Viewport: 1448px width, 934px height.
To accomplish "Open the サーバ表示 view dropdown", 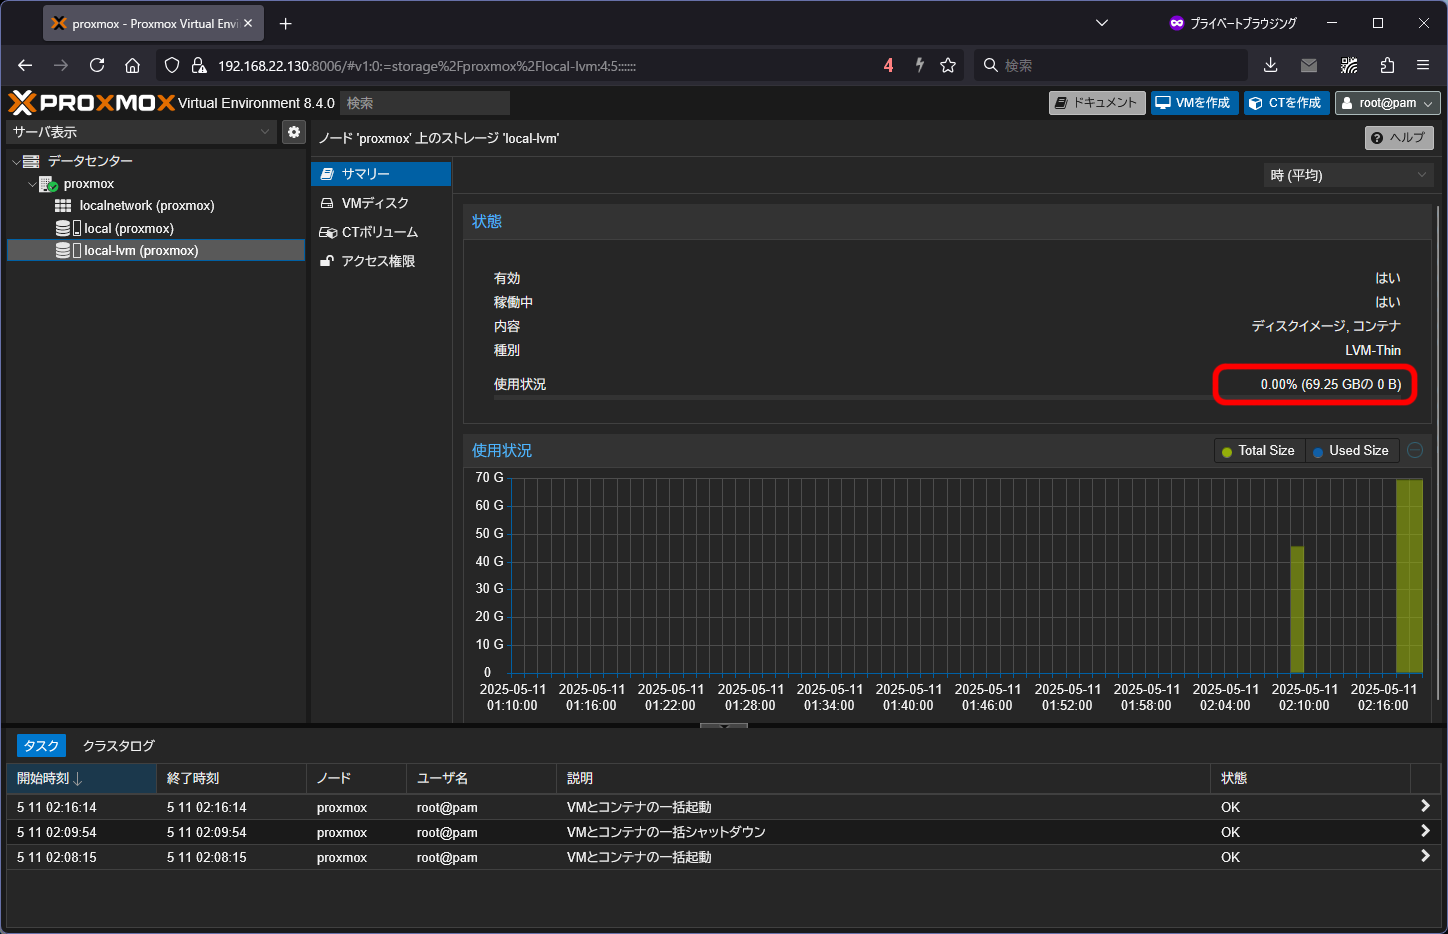I will (141, 132).
